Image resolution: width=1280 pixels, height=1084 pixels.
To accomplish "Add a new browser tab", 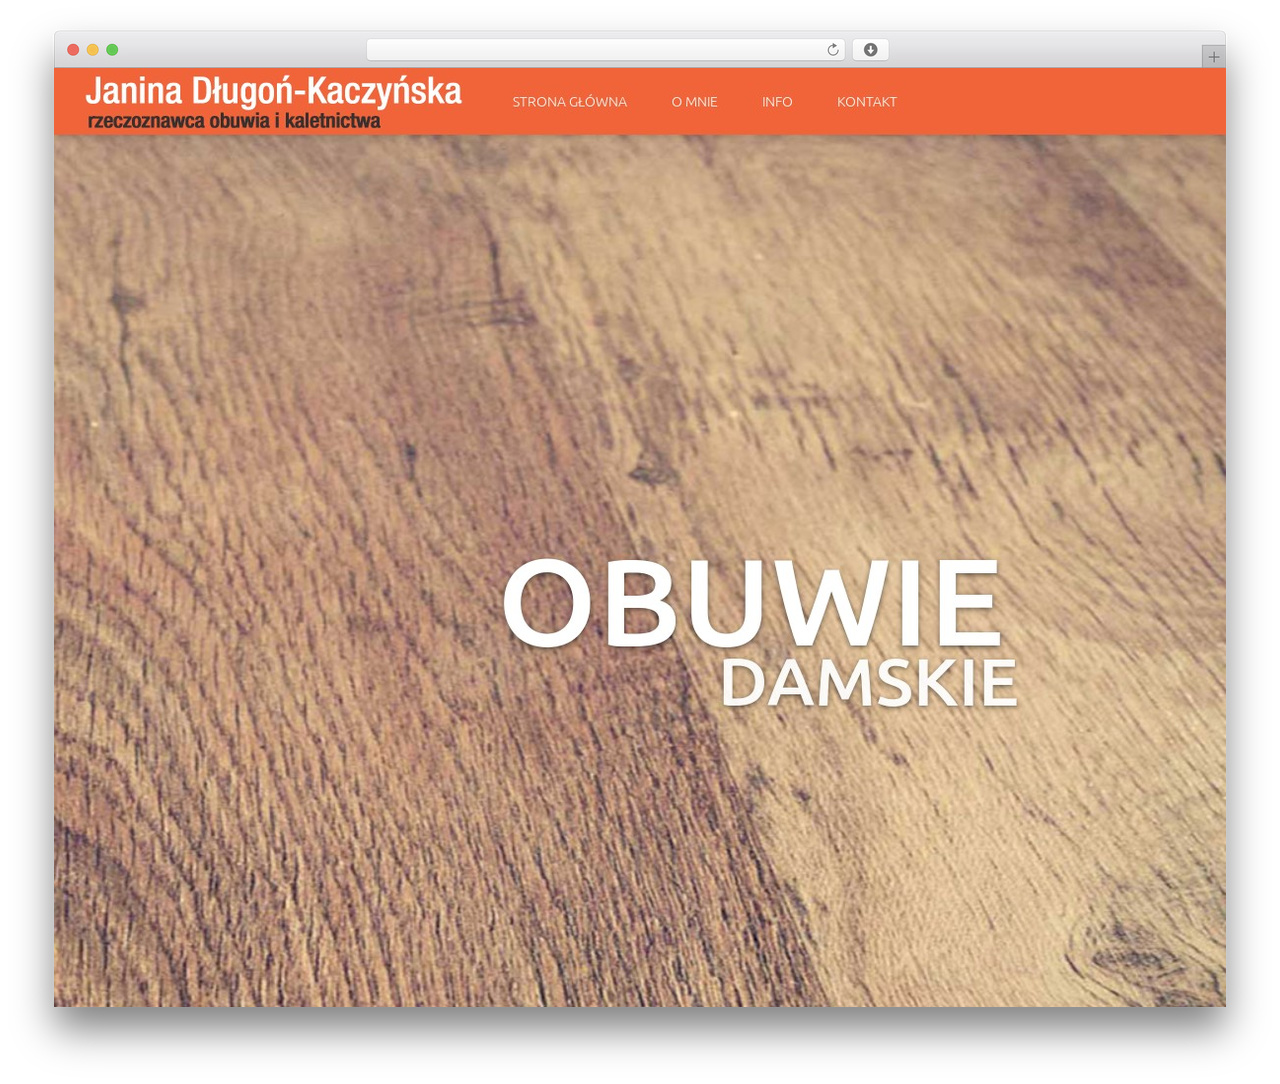I will pos(1213,57).
